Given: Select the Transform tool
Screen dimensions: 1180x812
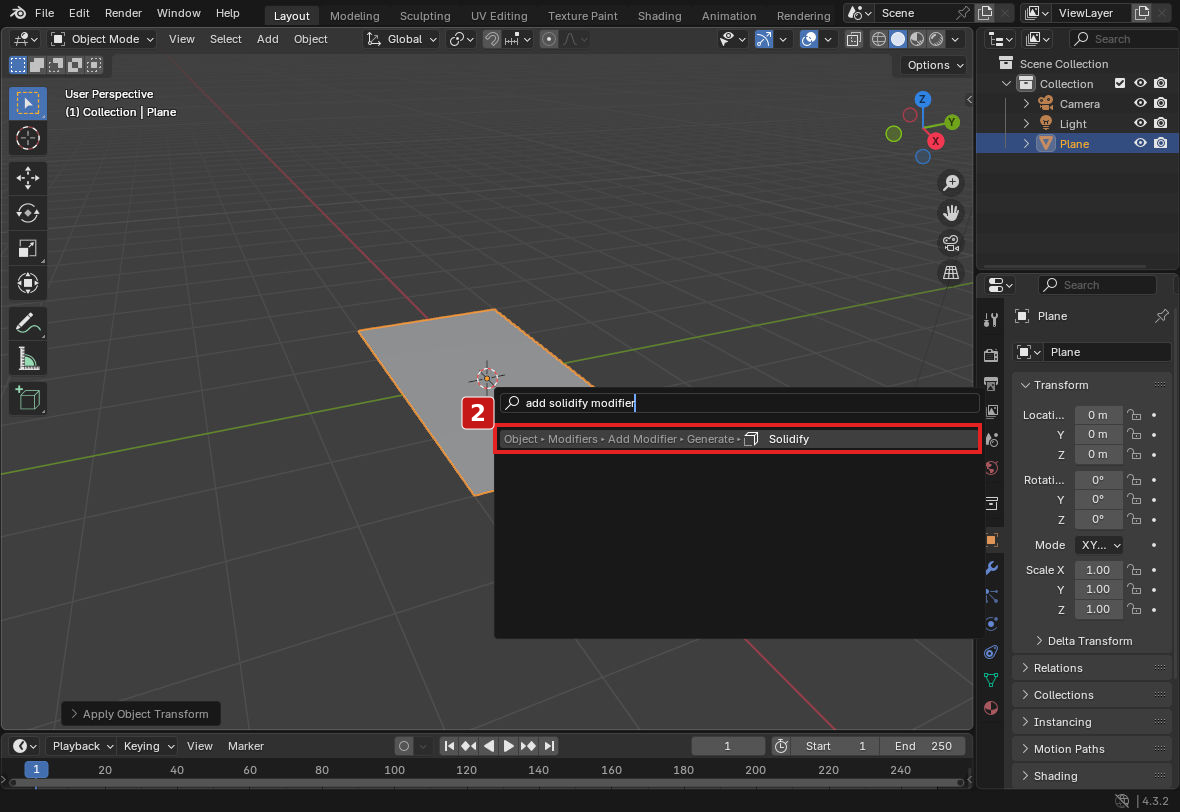Looking at the screenshot, I should click(x=28, y=283).
